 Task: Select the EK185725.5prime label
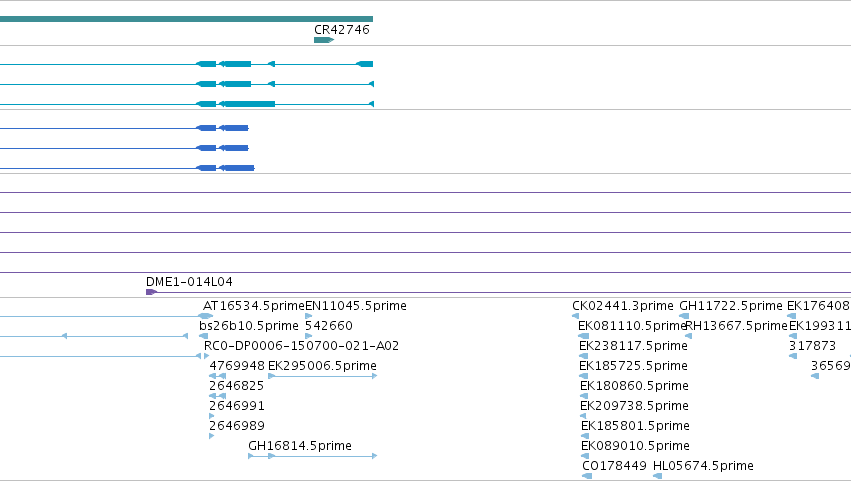(x=633, y=366)
